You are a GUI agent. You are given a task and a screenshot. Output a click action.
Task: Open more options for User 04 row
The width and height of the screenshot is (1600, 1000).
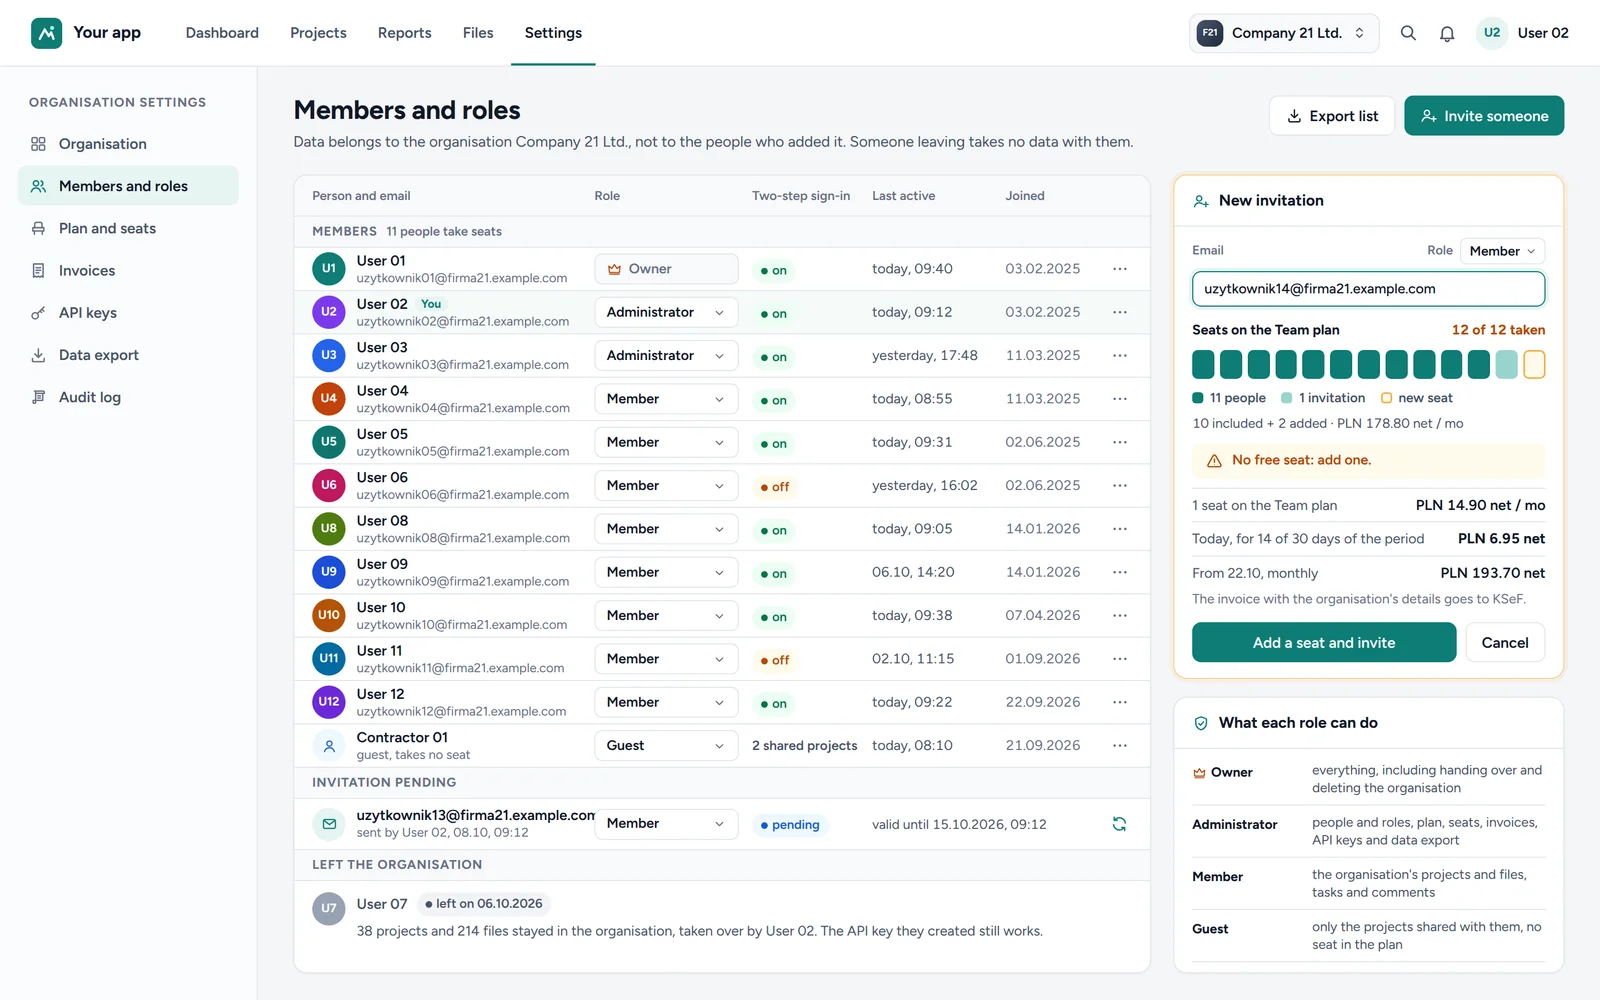[1120, 399]
